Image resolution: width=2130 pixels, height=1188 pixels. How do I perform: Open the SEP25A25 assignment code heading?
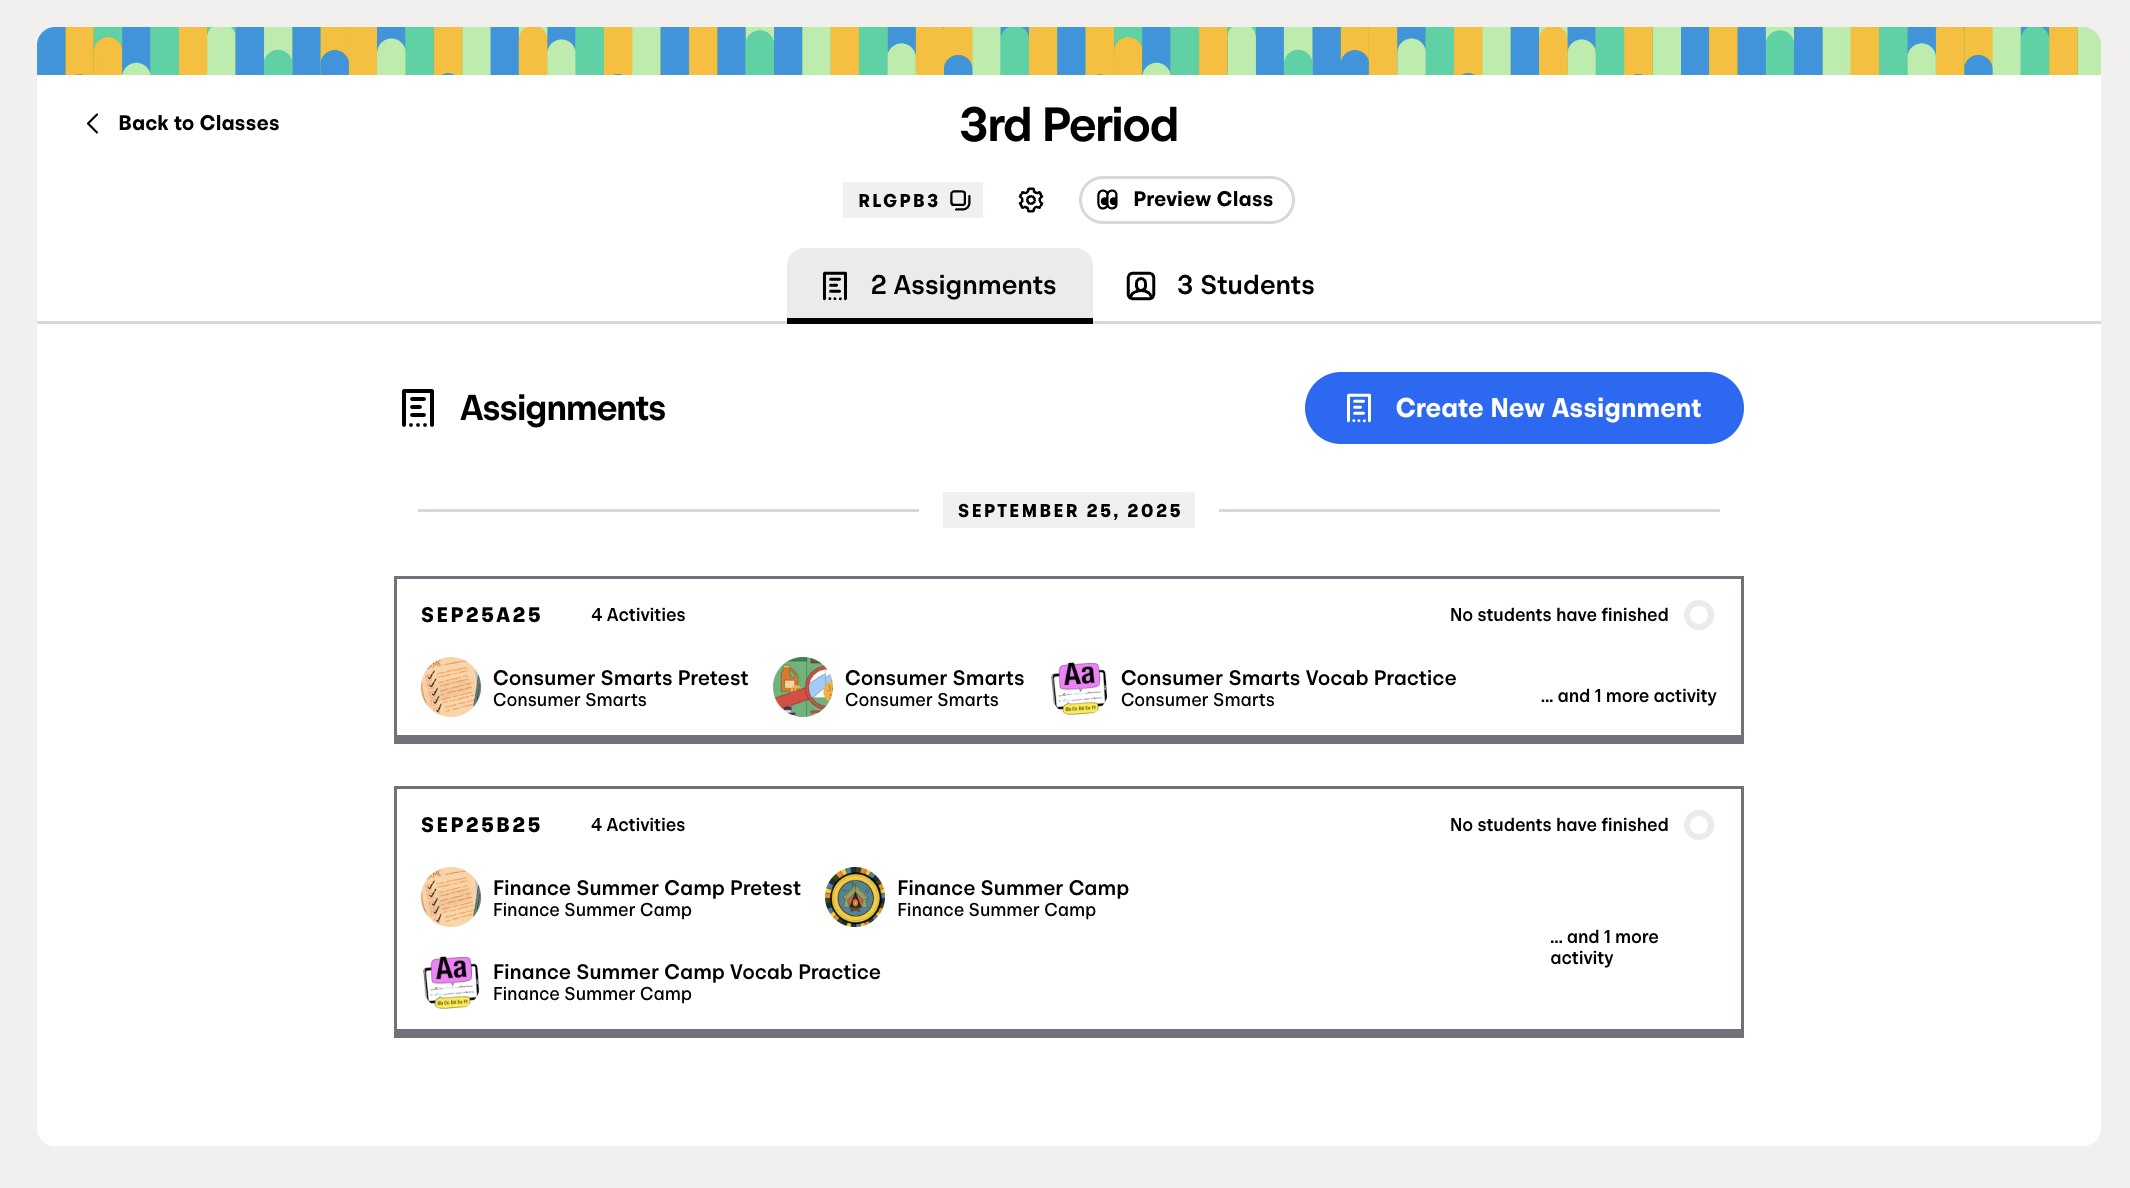(481, 615)
